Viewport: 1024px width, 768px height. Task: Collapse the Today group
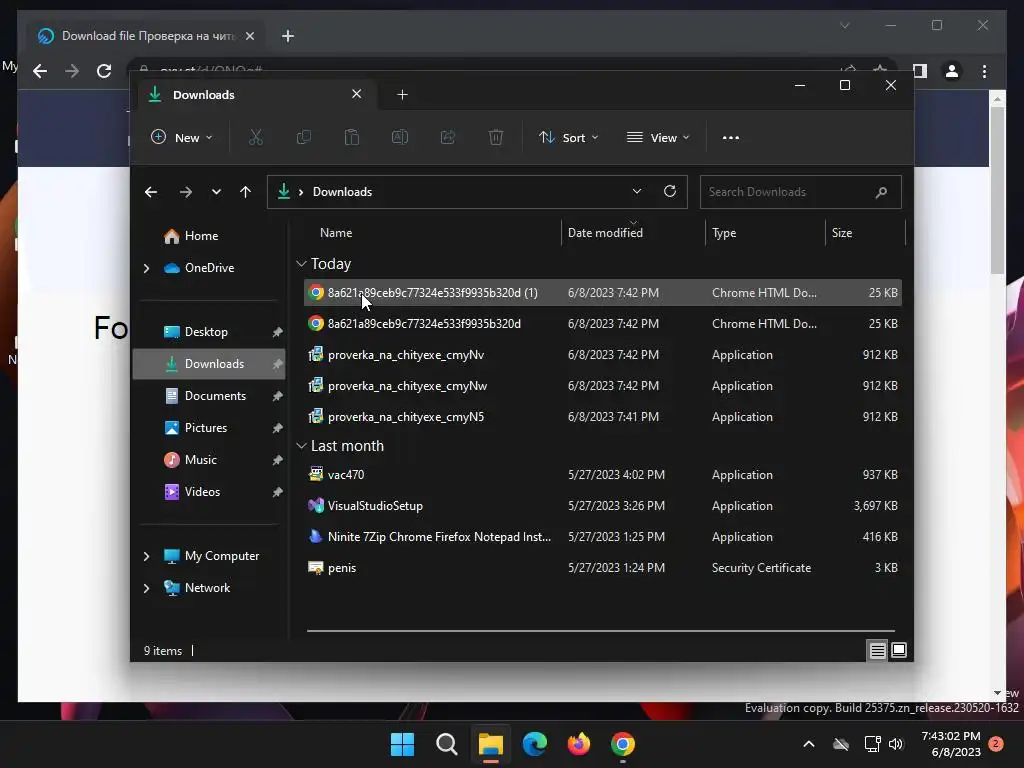pos(301,264)
